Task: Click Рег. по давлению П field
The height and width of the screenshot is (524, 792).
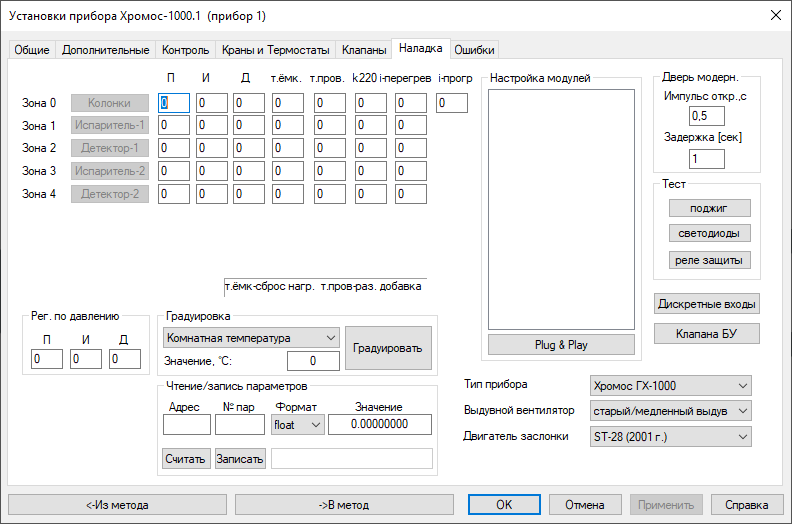Action: click(x=47, y=359)
